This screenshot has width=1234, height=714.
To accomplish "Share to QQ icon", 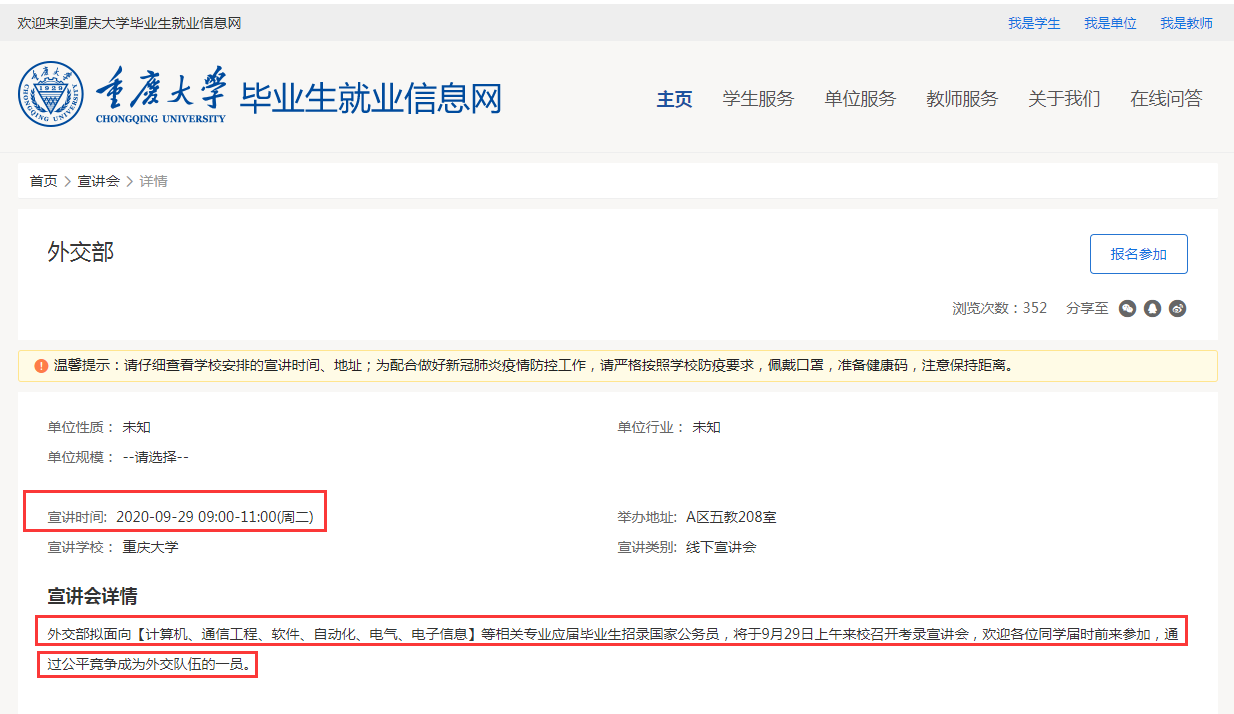I will 1152,308.
